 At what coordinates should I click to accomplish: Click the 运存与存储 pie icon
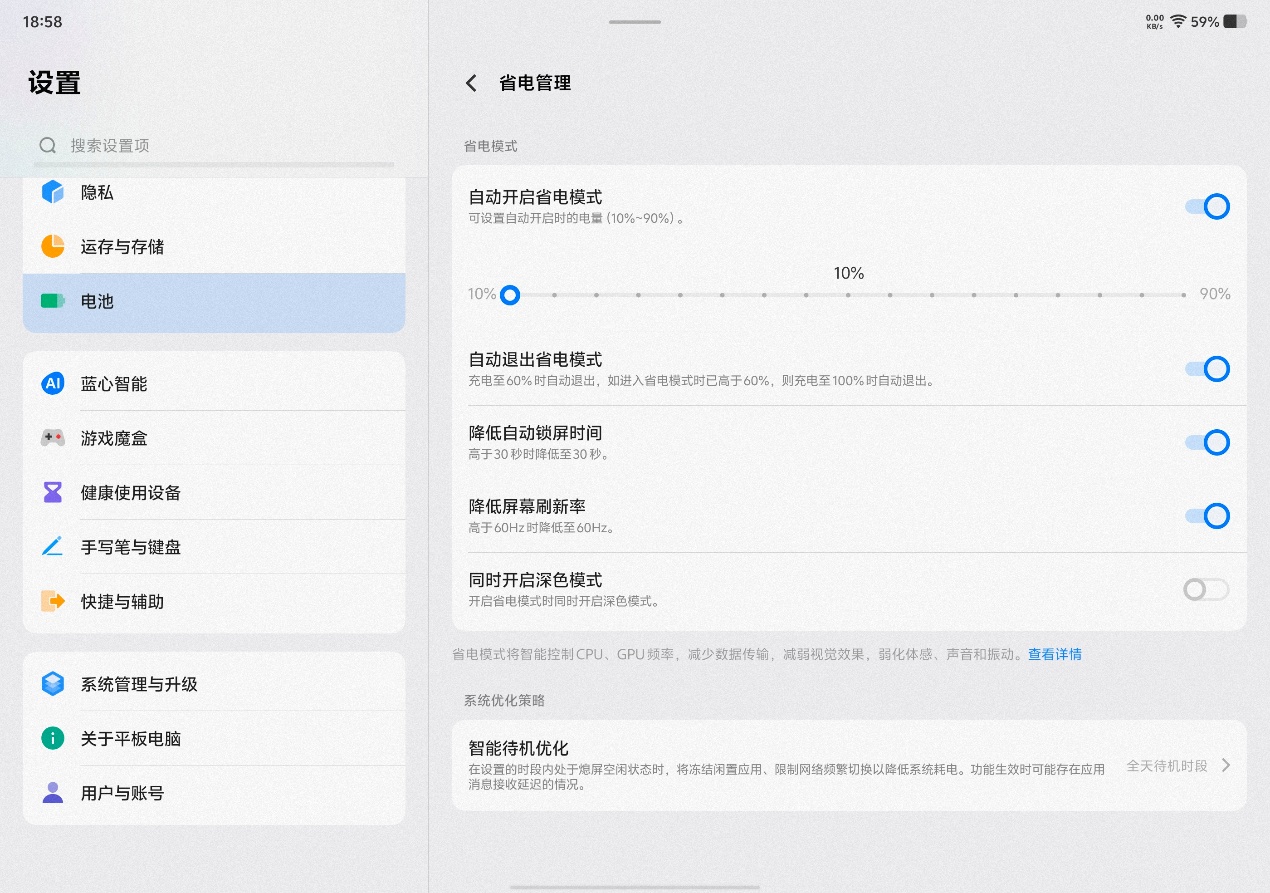(52, 246)
